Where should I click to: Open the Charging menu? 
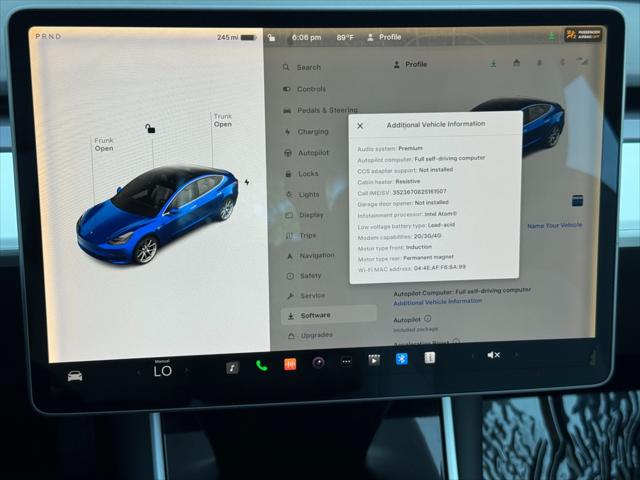pyautogui.click(x=307, y=132)
